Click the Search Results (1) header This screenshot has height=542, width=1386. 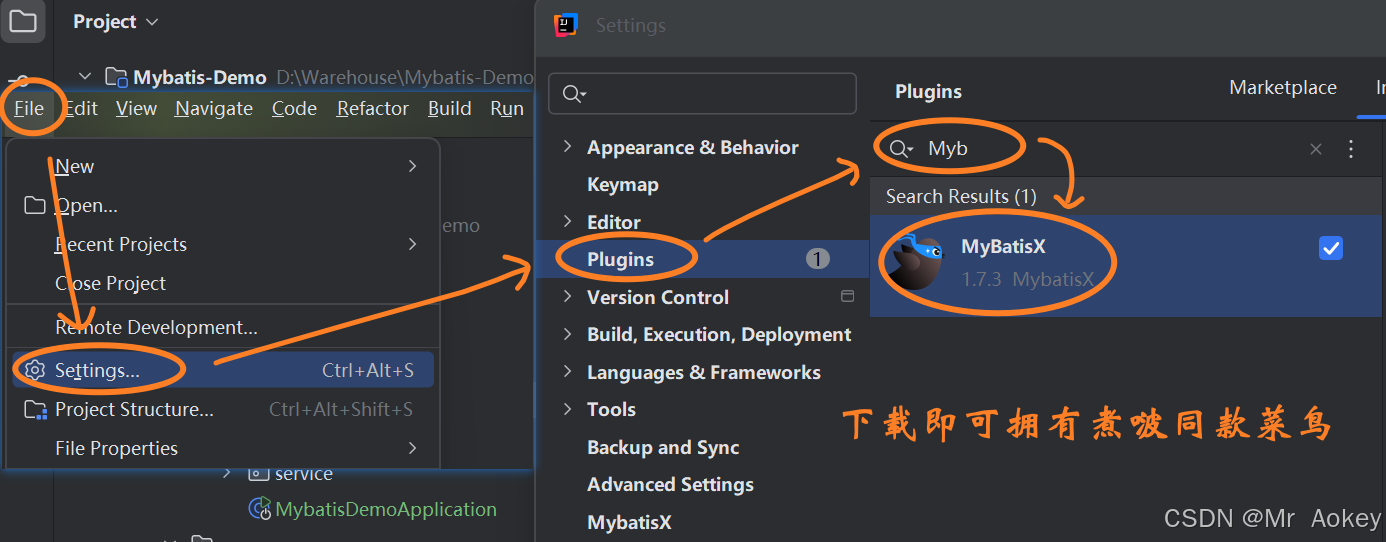pos(961,196)
